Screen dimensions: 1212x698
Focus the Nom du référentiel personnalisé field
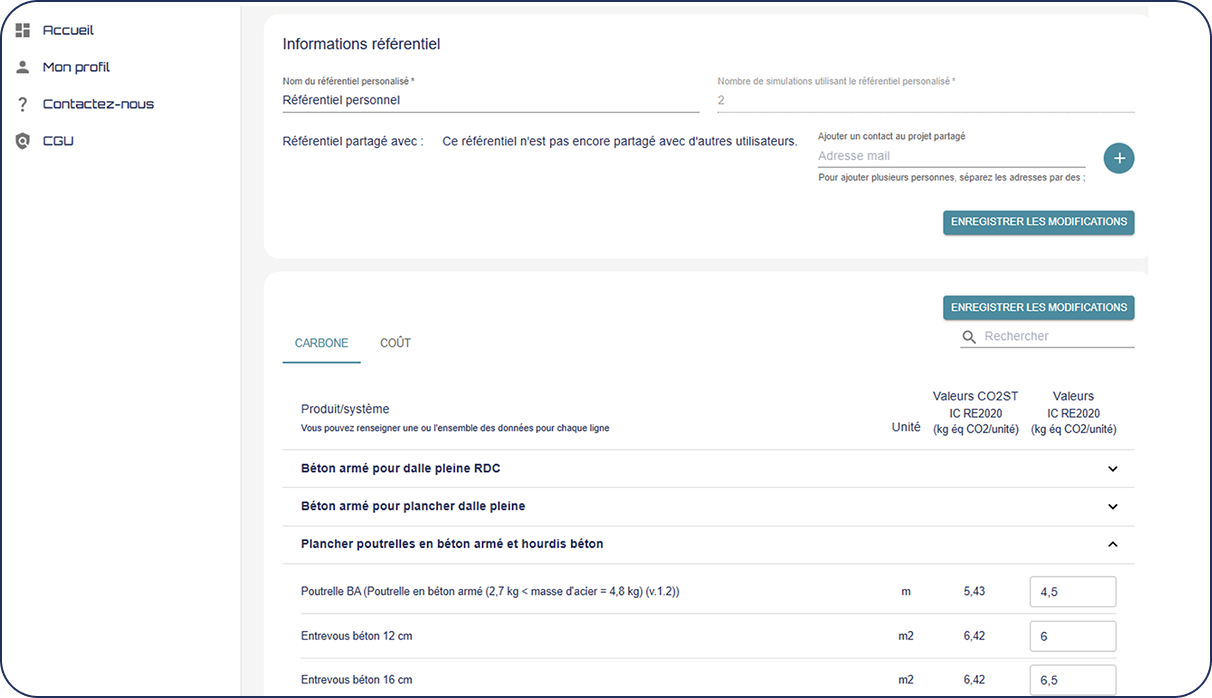pos(490,100)
